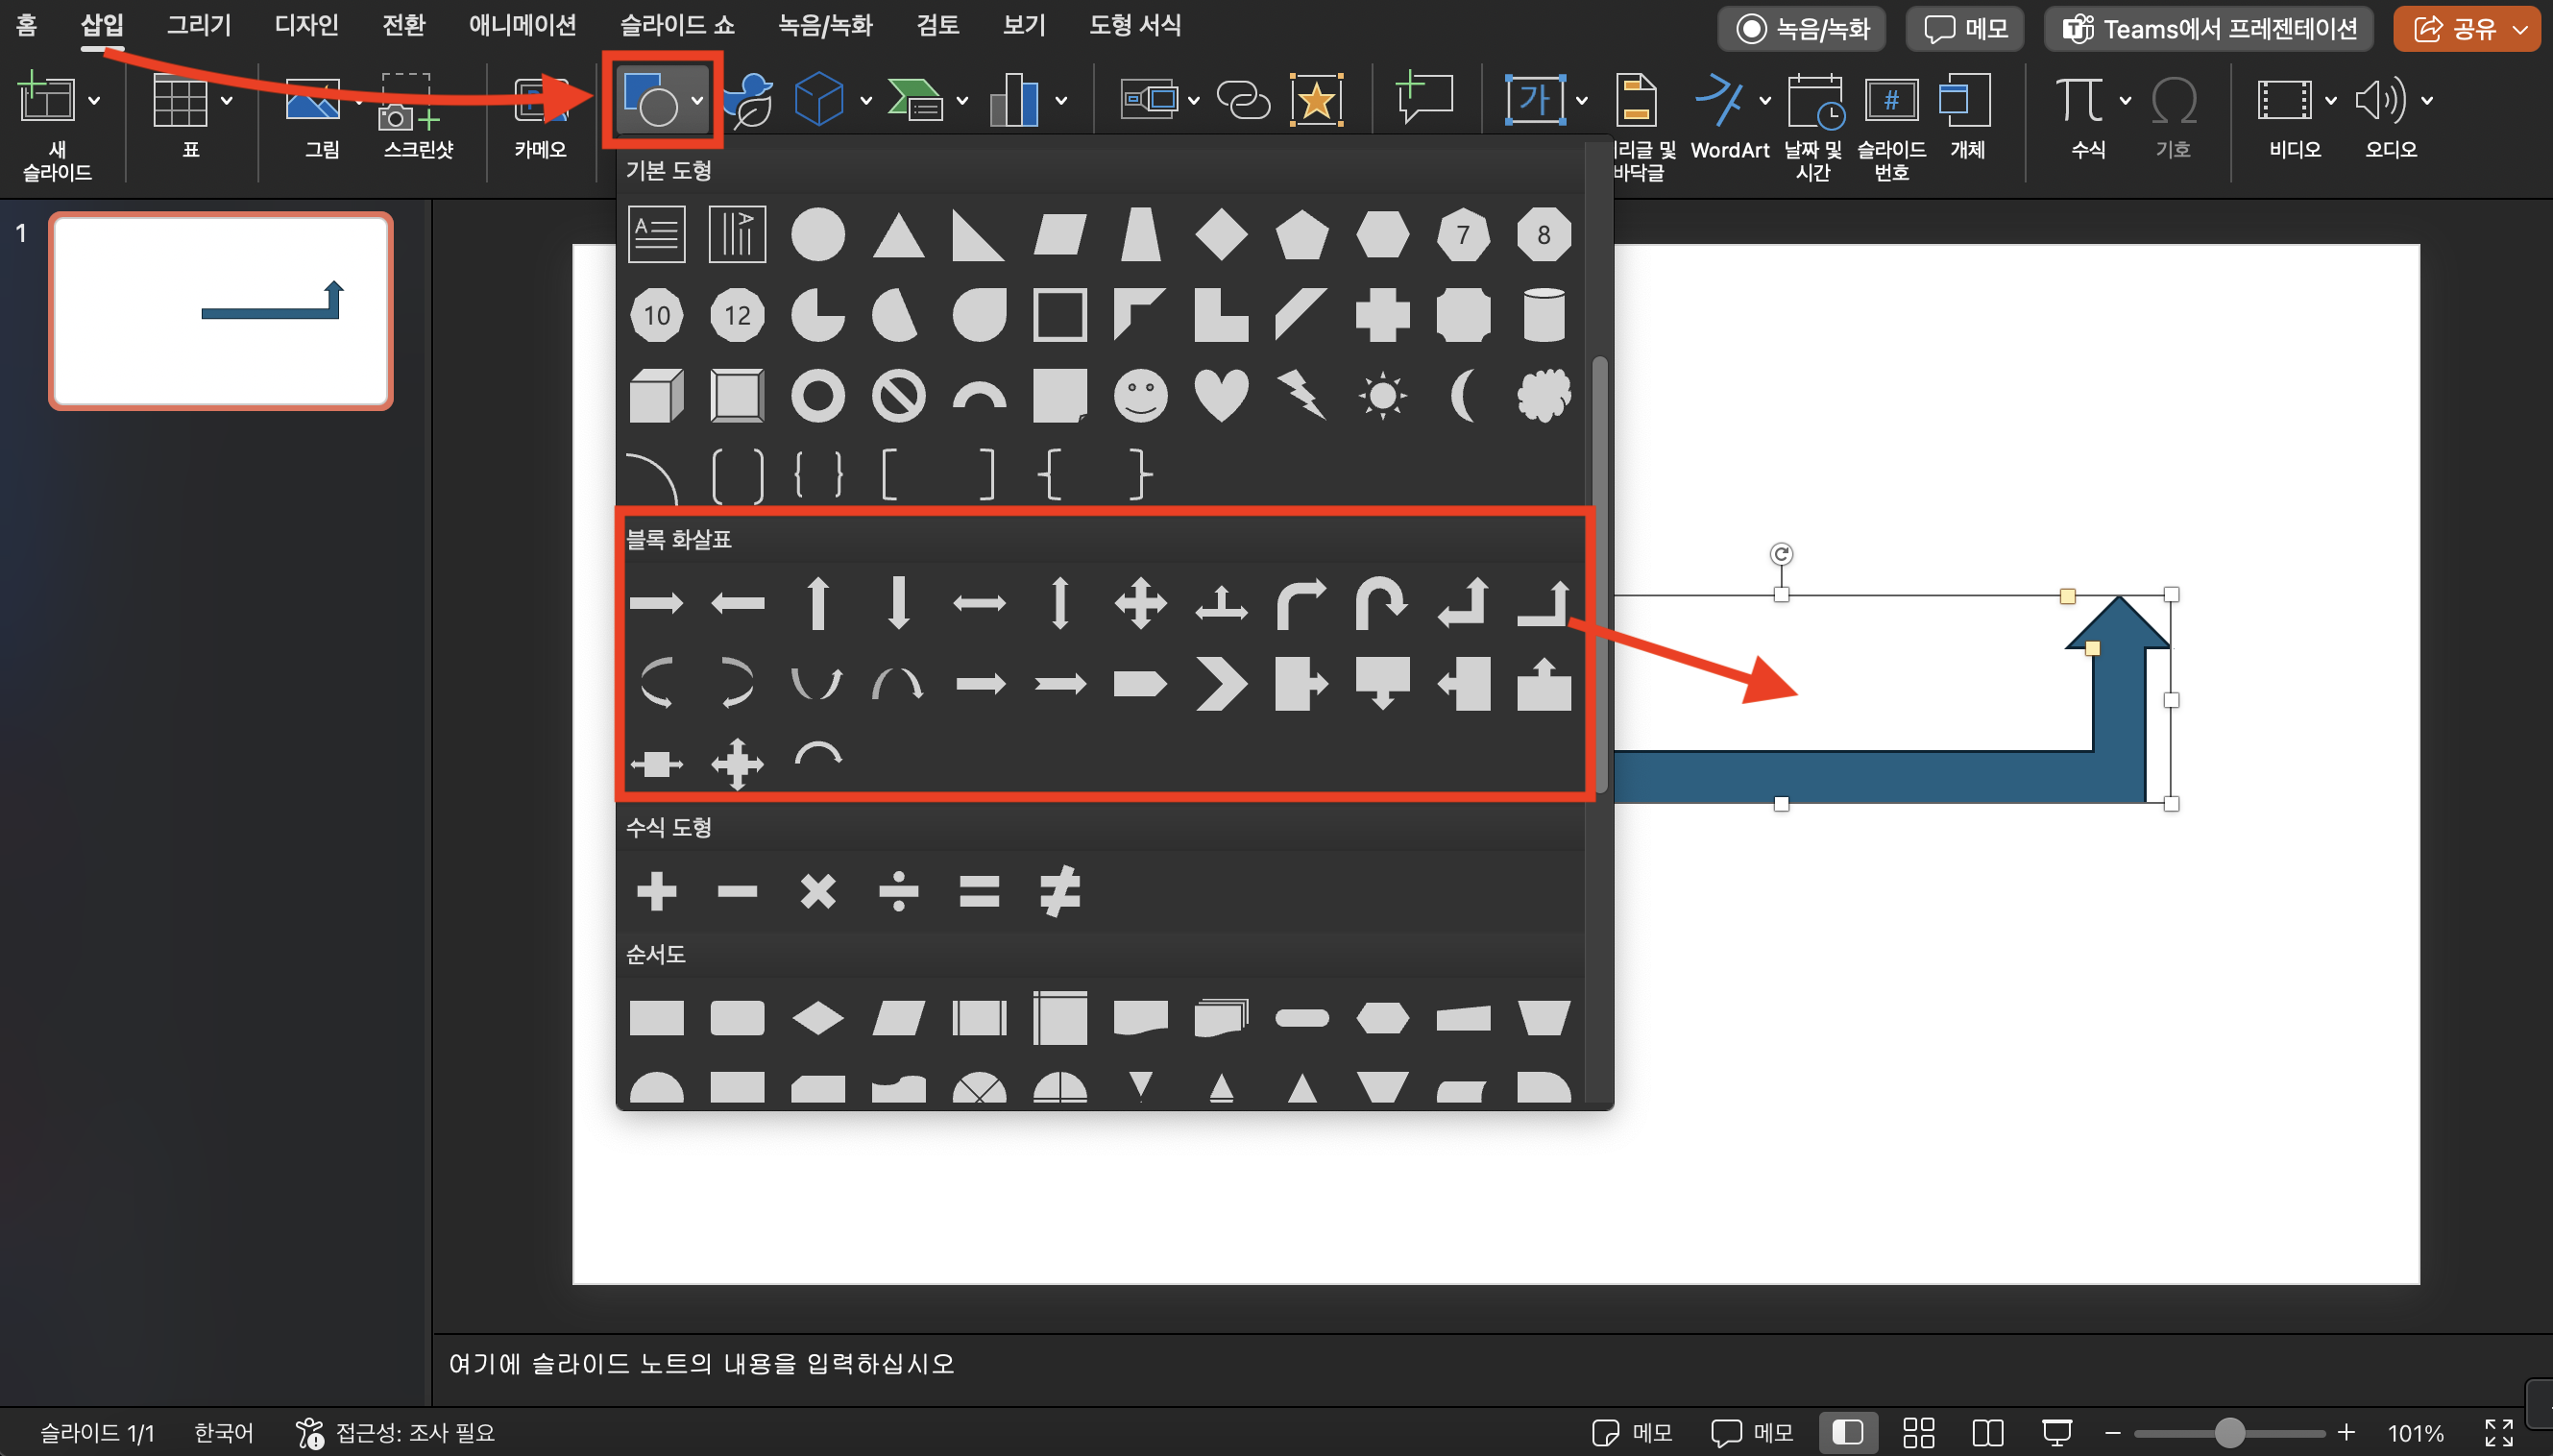
Task: Expand the table dropdown arrow
Action: coord(227,101)
